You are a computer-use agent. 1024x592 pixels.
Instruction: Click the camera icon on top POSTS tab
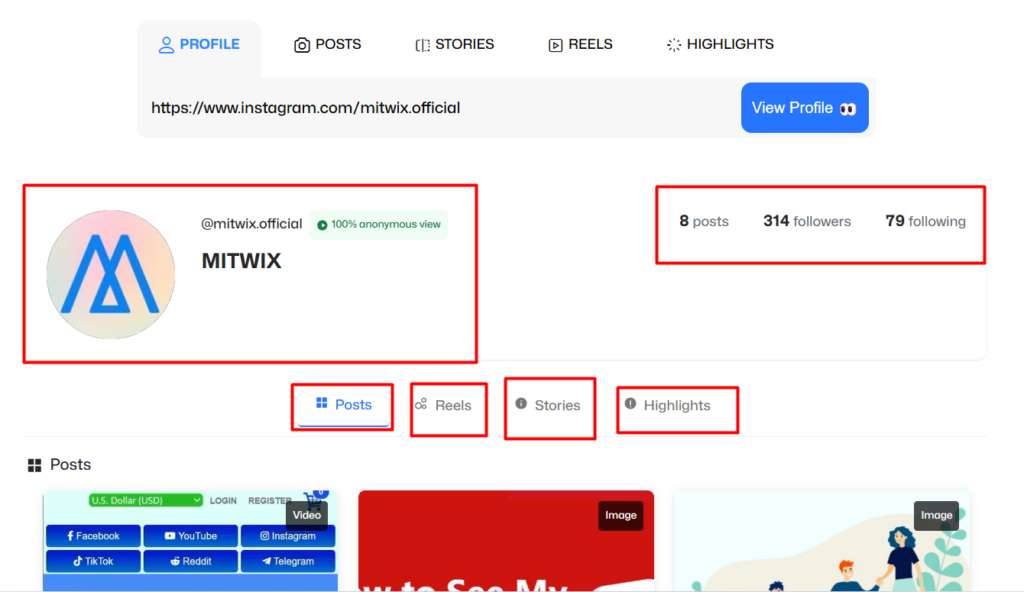(x=302, y=45)
